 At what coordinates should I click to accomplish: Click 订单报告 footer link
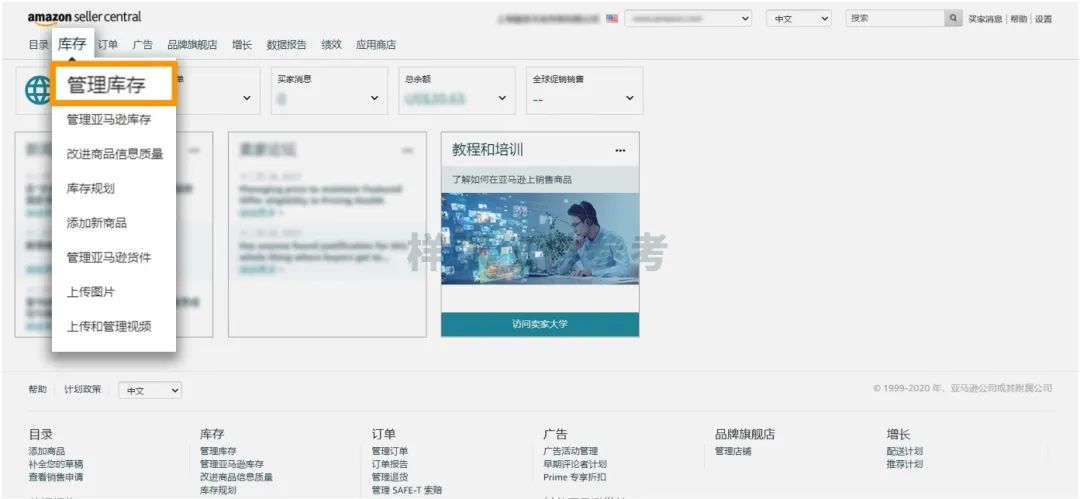click(x=390, y=465)
